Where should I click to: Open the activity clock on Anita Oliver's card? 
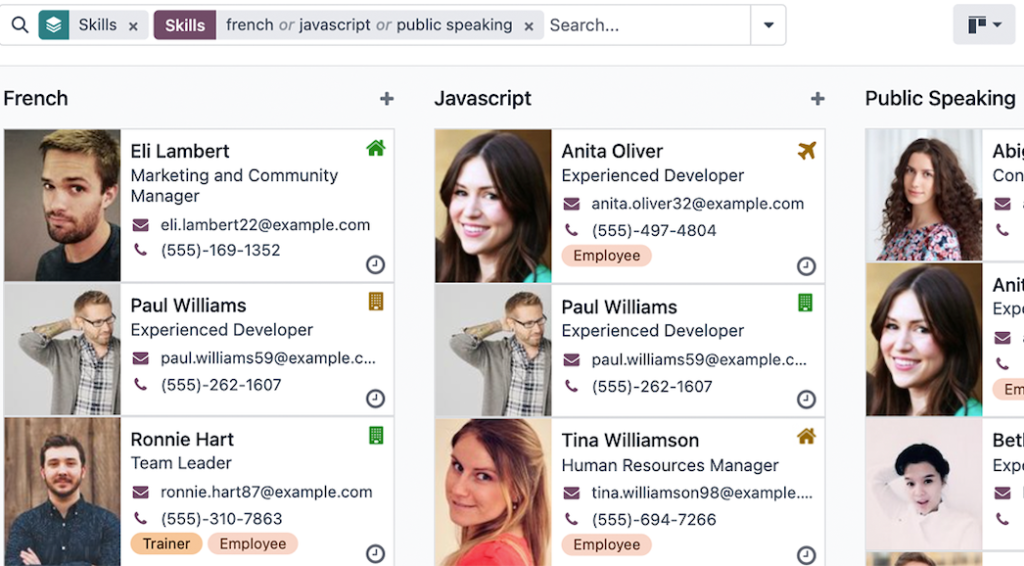coord(806,266)
